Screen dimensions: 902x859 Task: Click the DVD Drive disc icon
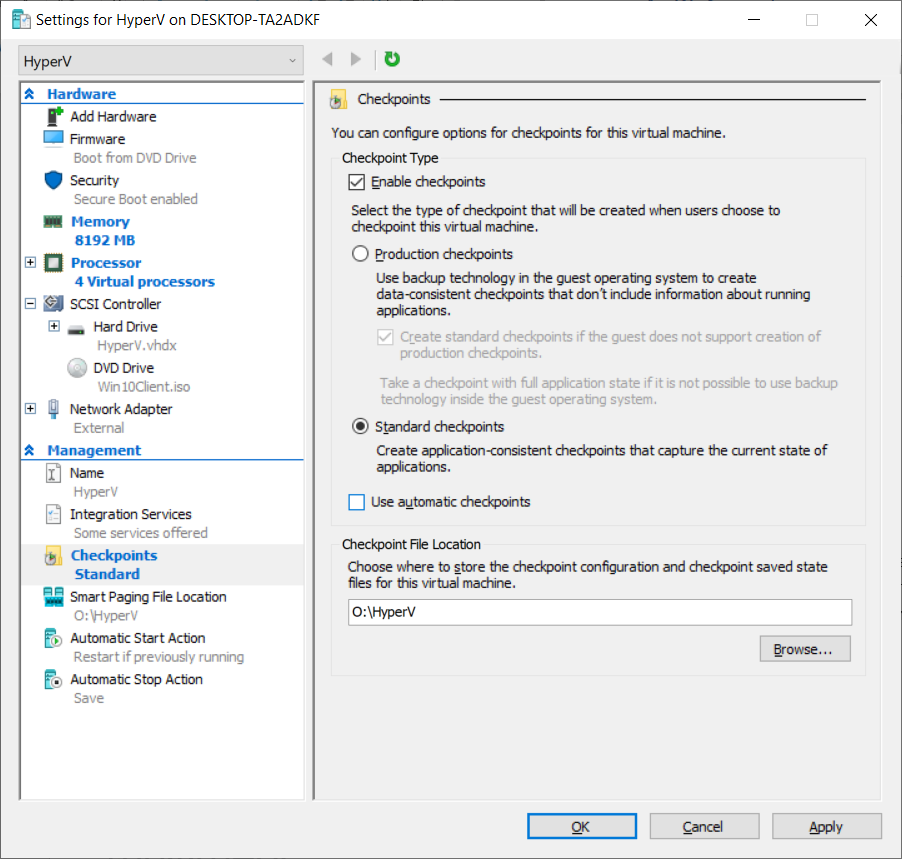coord(77,368)
